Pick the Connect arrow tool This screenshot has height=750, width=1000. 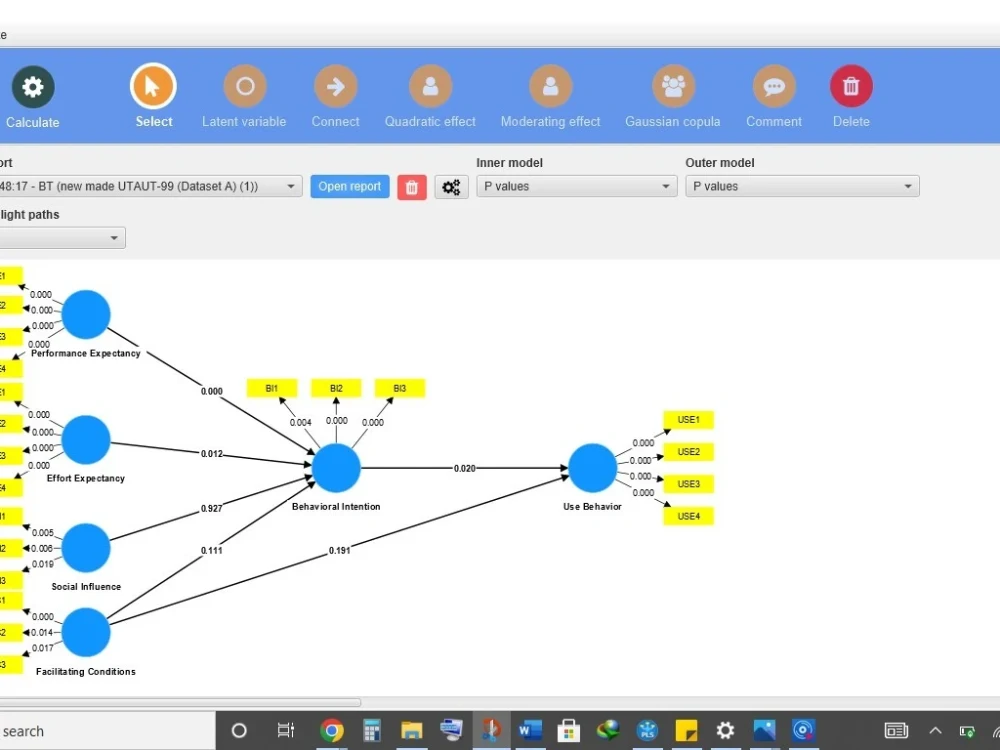[335, 86]
